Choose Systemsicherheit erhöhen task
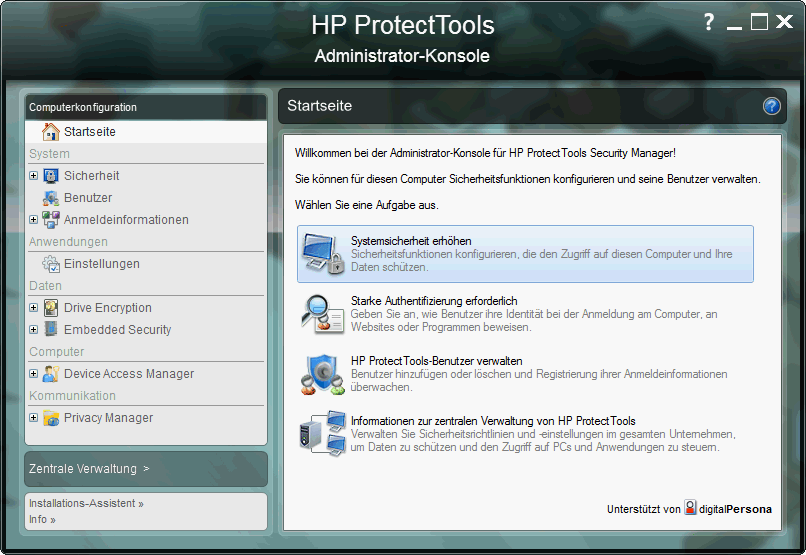The height and width of the screenshot is (555, 806). pos(525,254)
